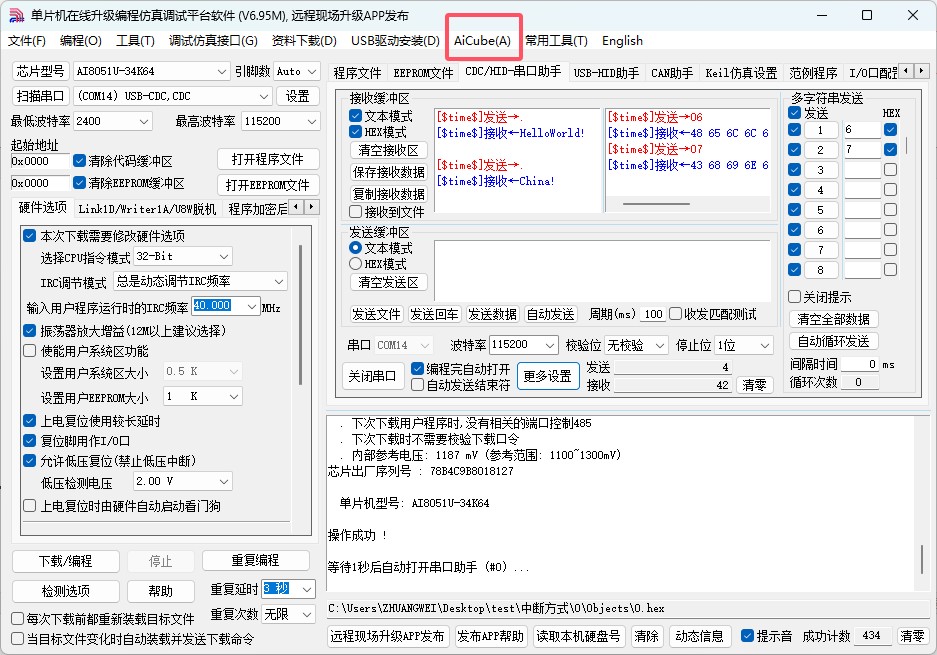Click the 下载/编程 button
937x655 pixels.
coord(66,561)
